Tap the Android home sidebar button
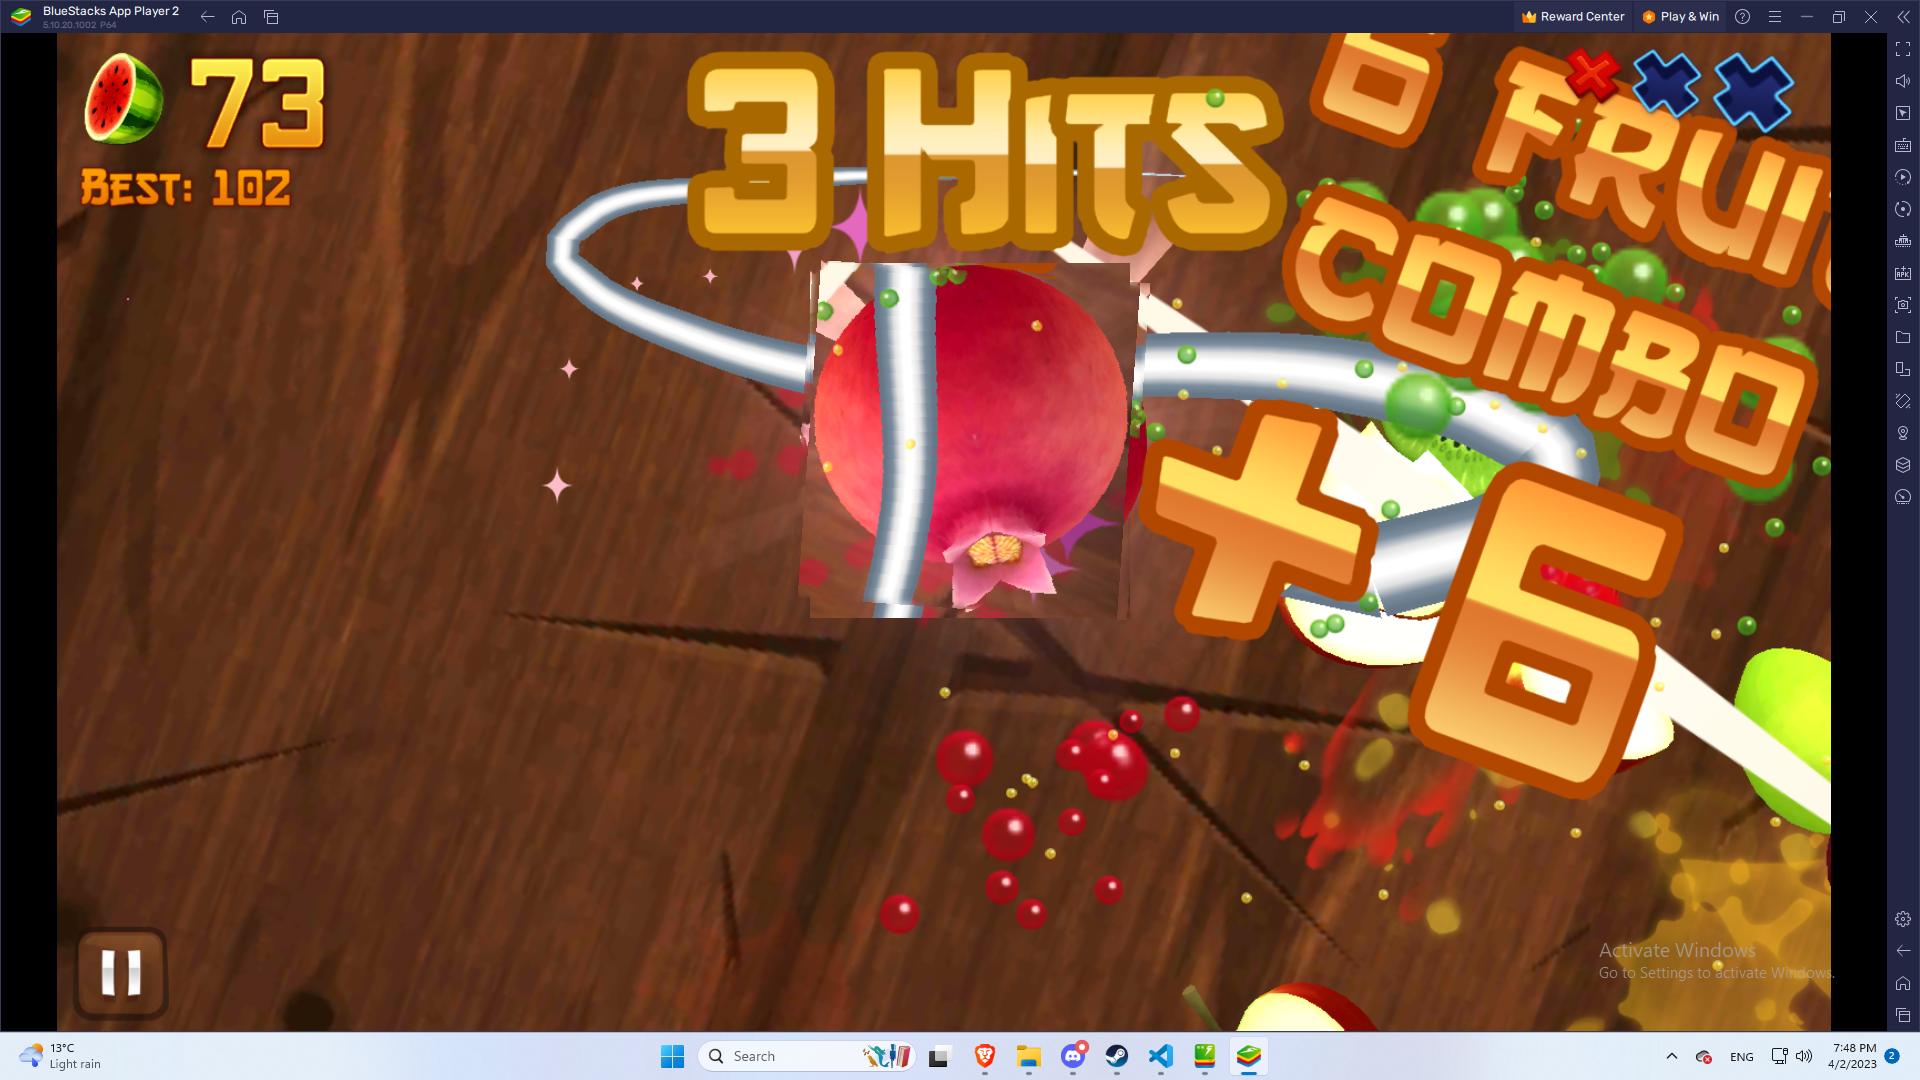 [1903, 983]
